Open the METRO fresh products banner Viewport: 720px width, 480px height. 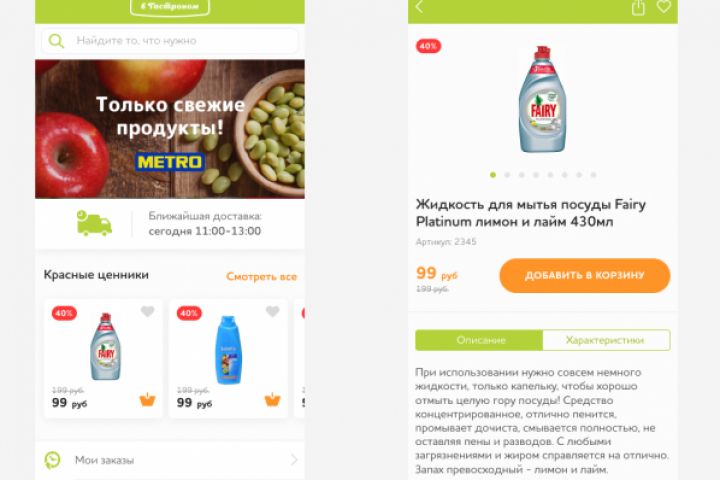(170, 129)
